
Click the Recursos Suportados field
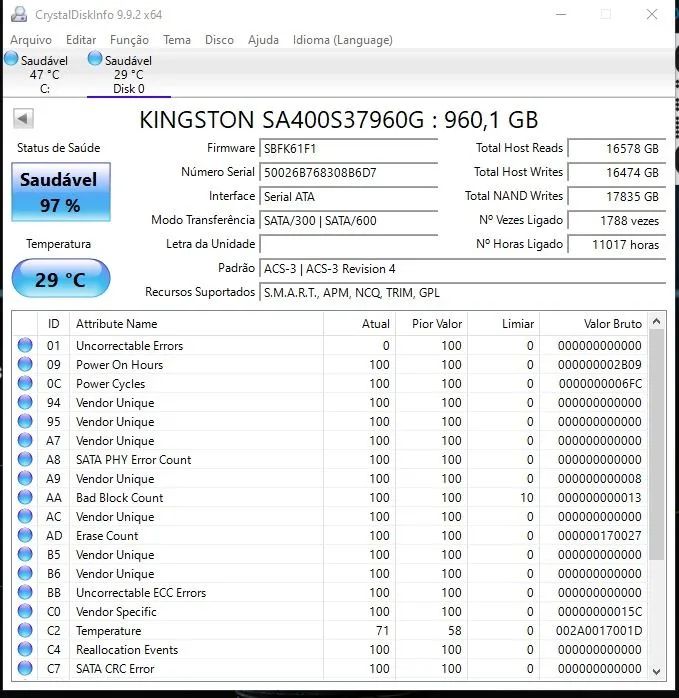tap(463, 293)
